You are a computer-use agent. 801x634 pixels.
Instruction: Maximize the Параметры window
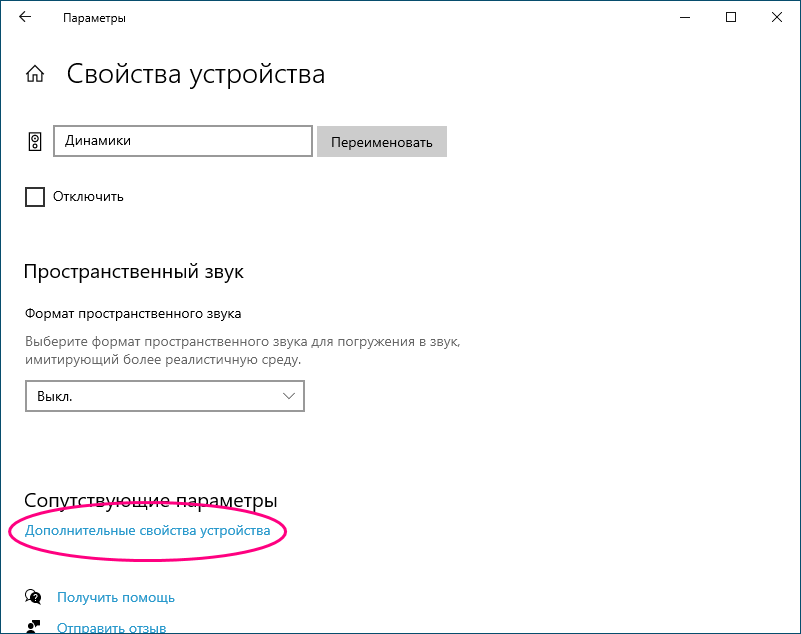pos(731,17)
